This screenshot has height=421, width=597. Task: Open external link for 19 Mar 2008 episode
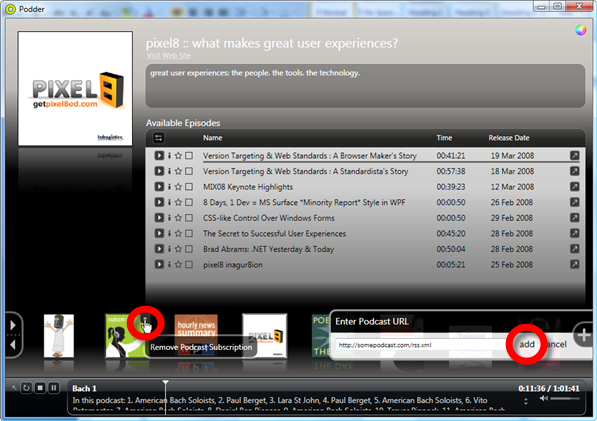click(x=575, y=155)
